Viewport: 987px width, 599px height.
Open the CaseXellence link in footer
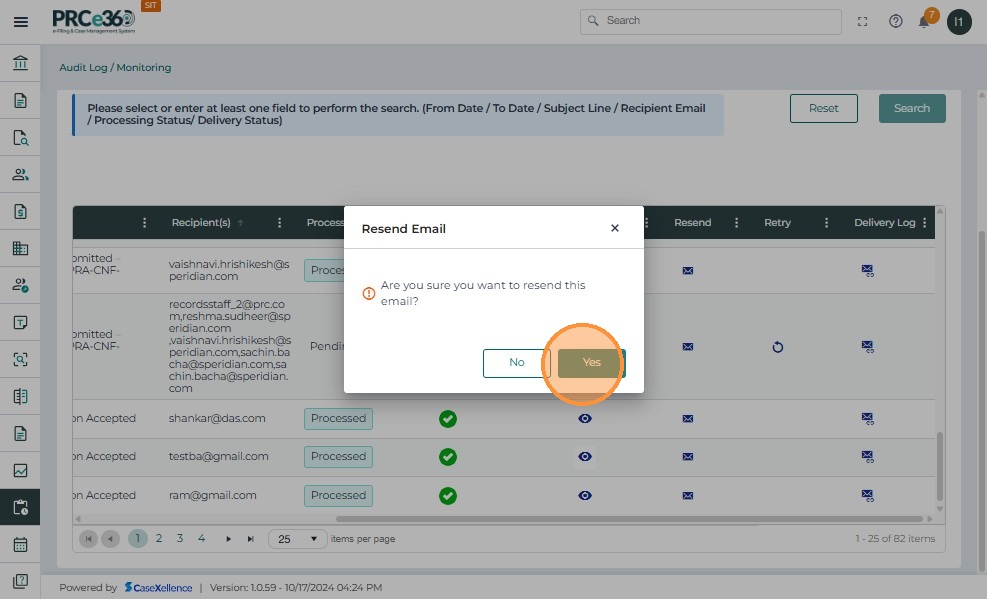coord(158,588)
